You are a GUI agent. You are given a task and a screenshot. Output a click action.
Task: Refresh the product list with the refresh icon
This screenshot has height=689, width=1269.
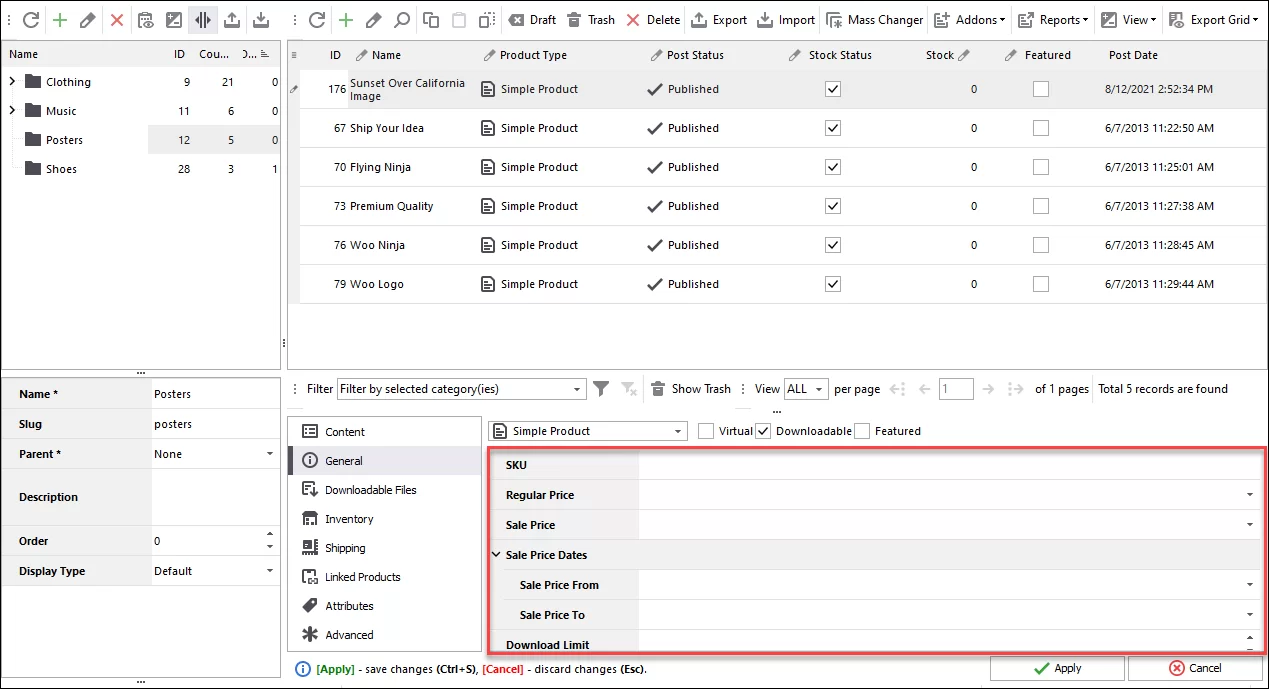pos(318,19)
